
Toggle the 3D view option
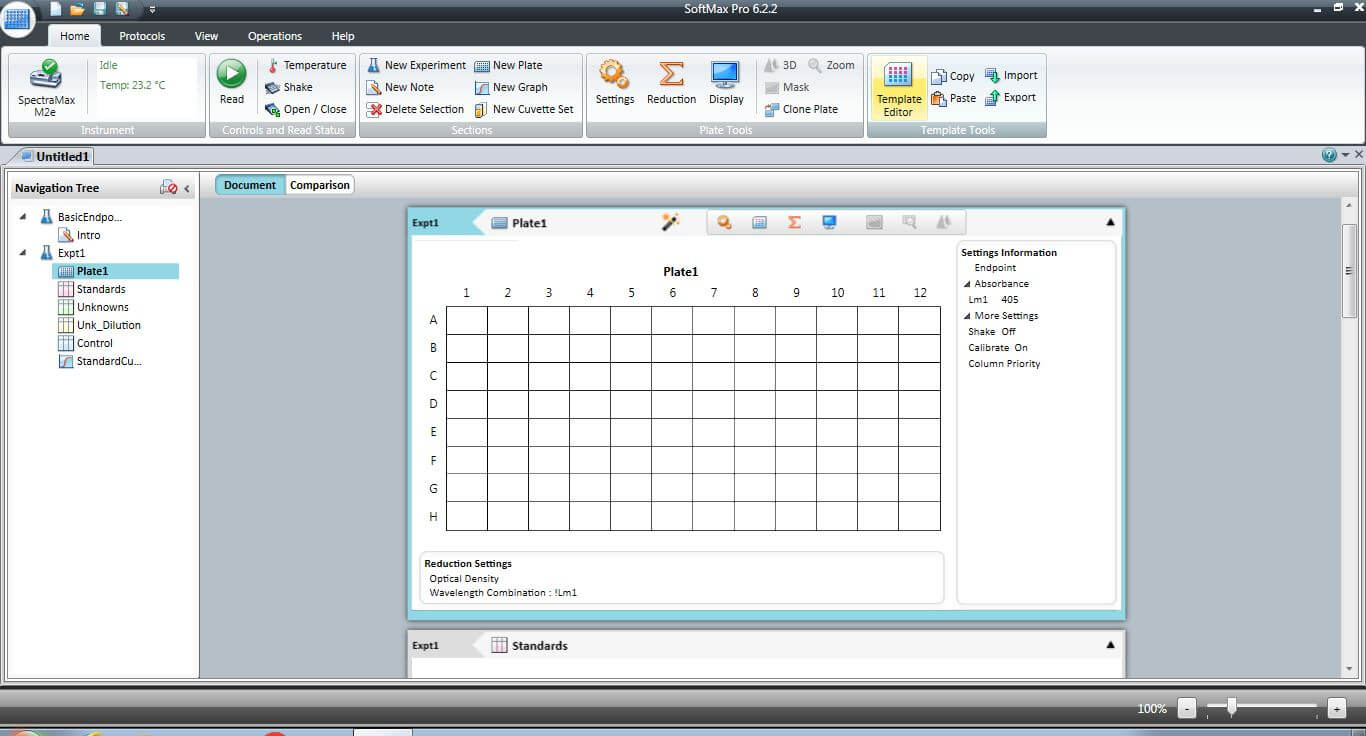(x=781, y=65)
